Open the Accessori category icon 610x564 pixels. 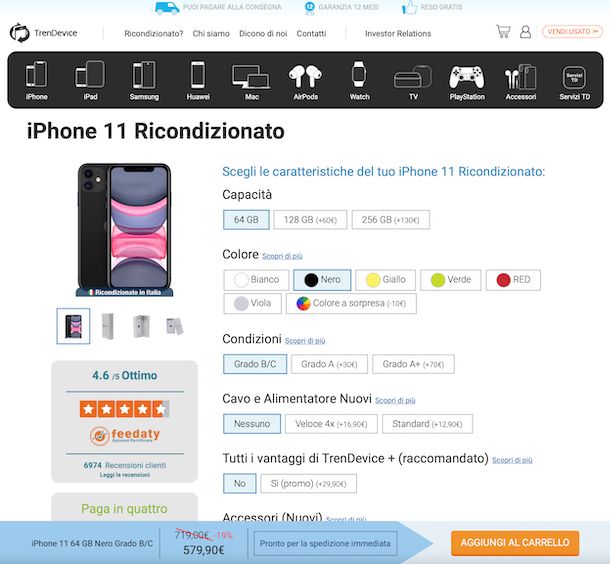[x=521, y=80]
